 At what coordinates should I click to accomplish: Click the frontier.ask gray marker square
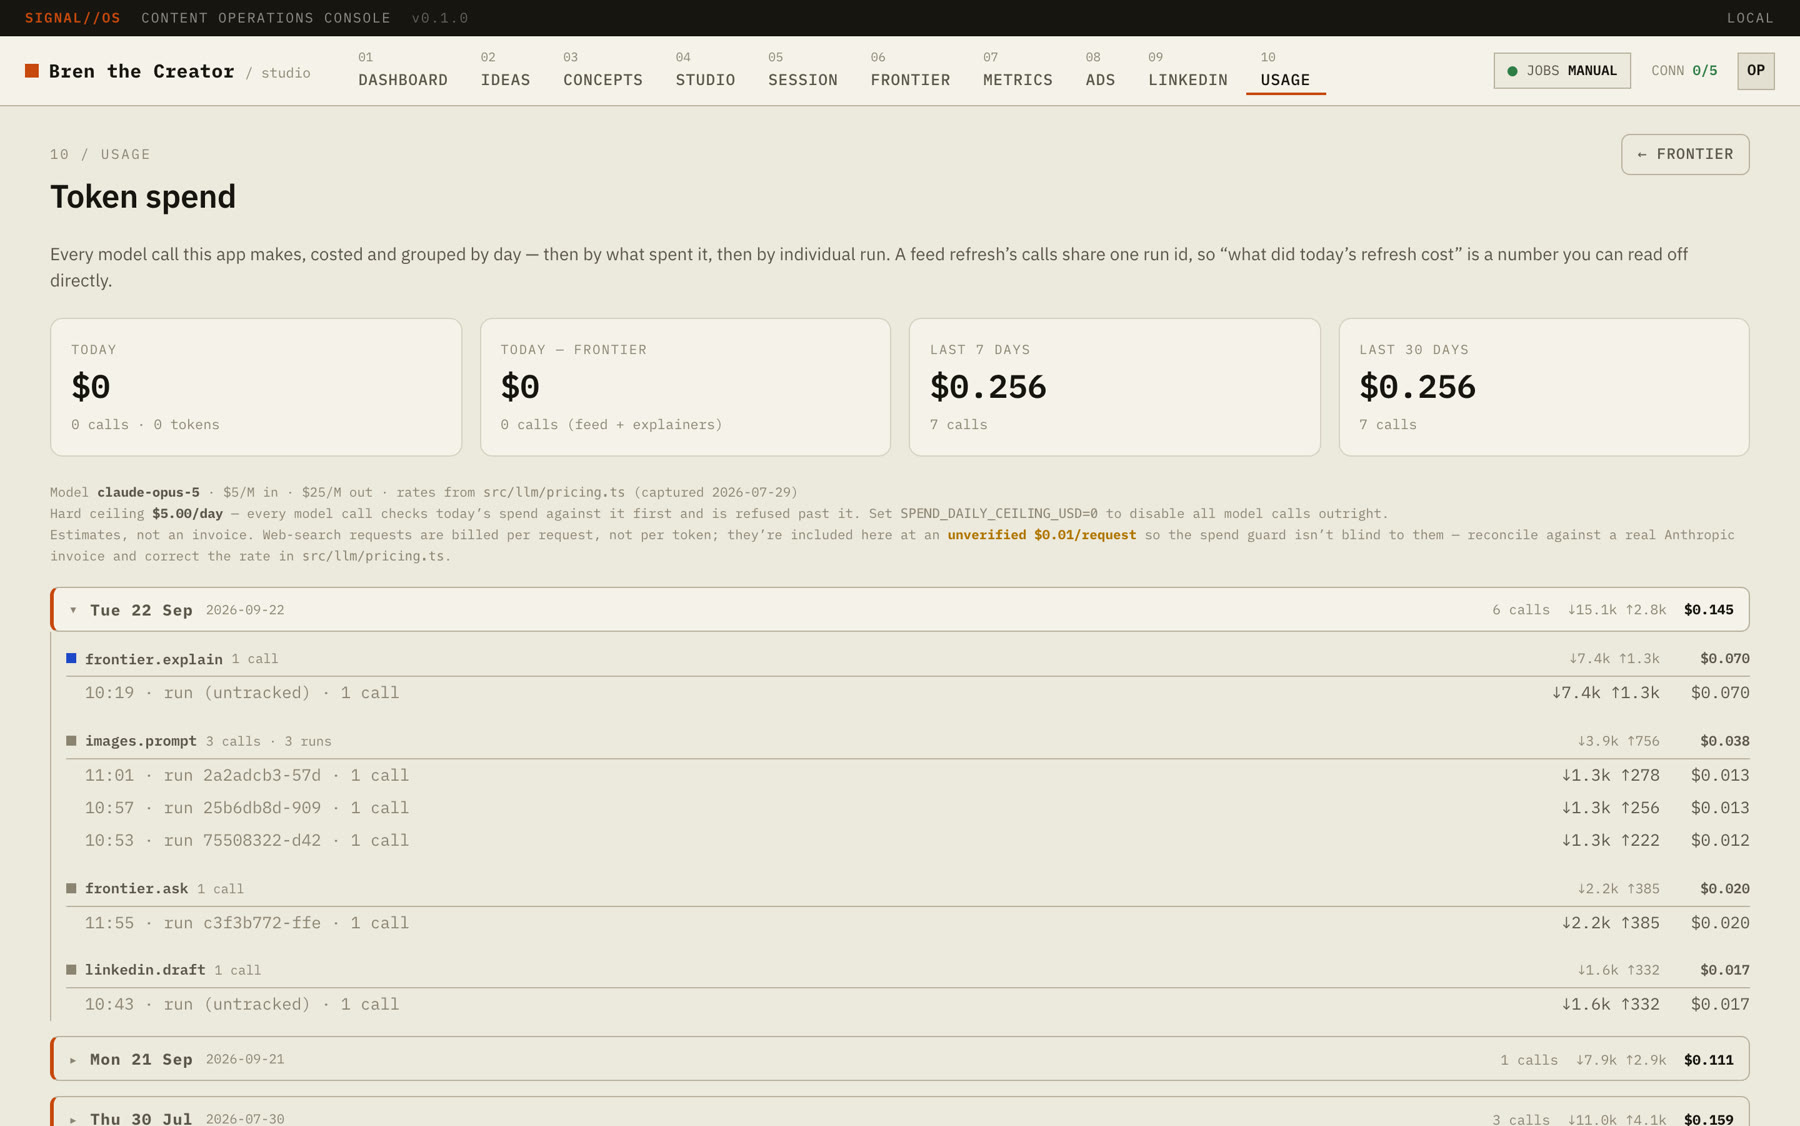71,888
